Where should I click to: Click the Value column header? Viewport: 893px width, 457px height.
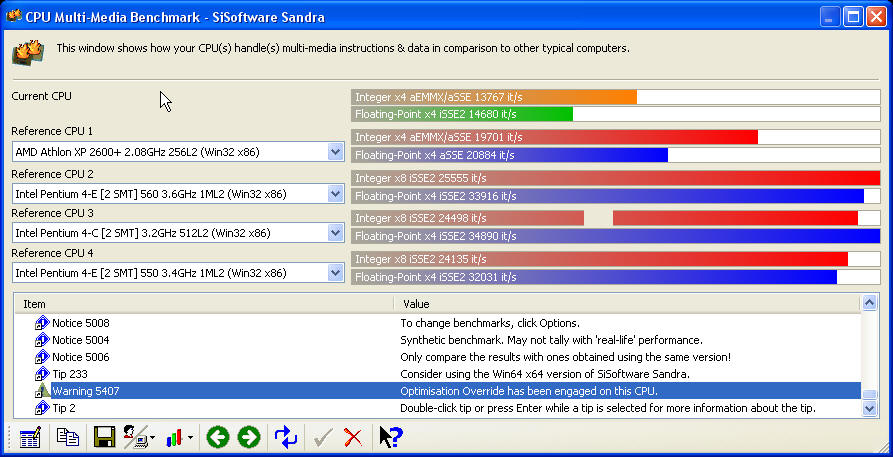tap(627, 304)
